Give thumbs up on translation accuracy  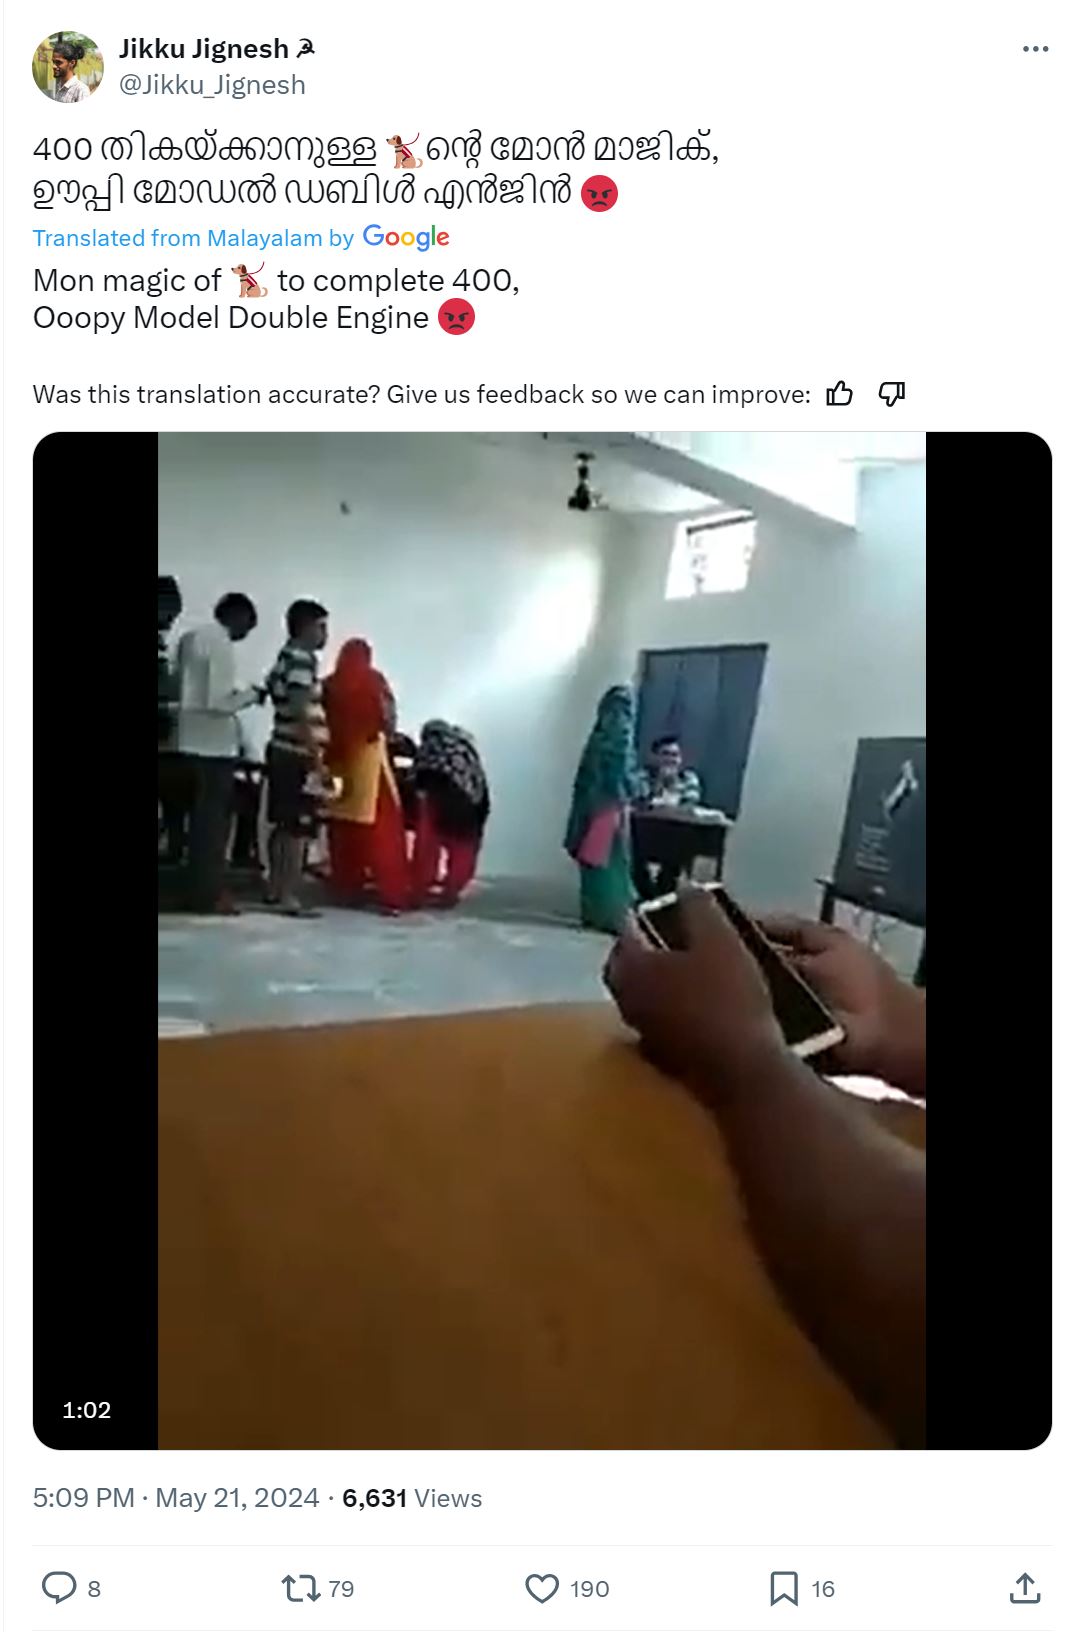[x=840, y=394]
